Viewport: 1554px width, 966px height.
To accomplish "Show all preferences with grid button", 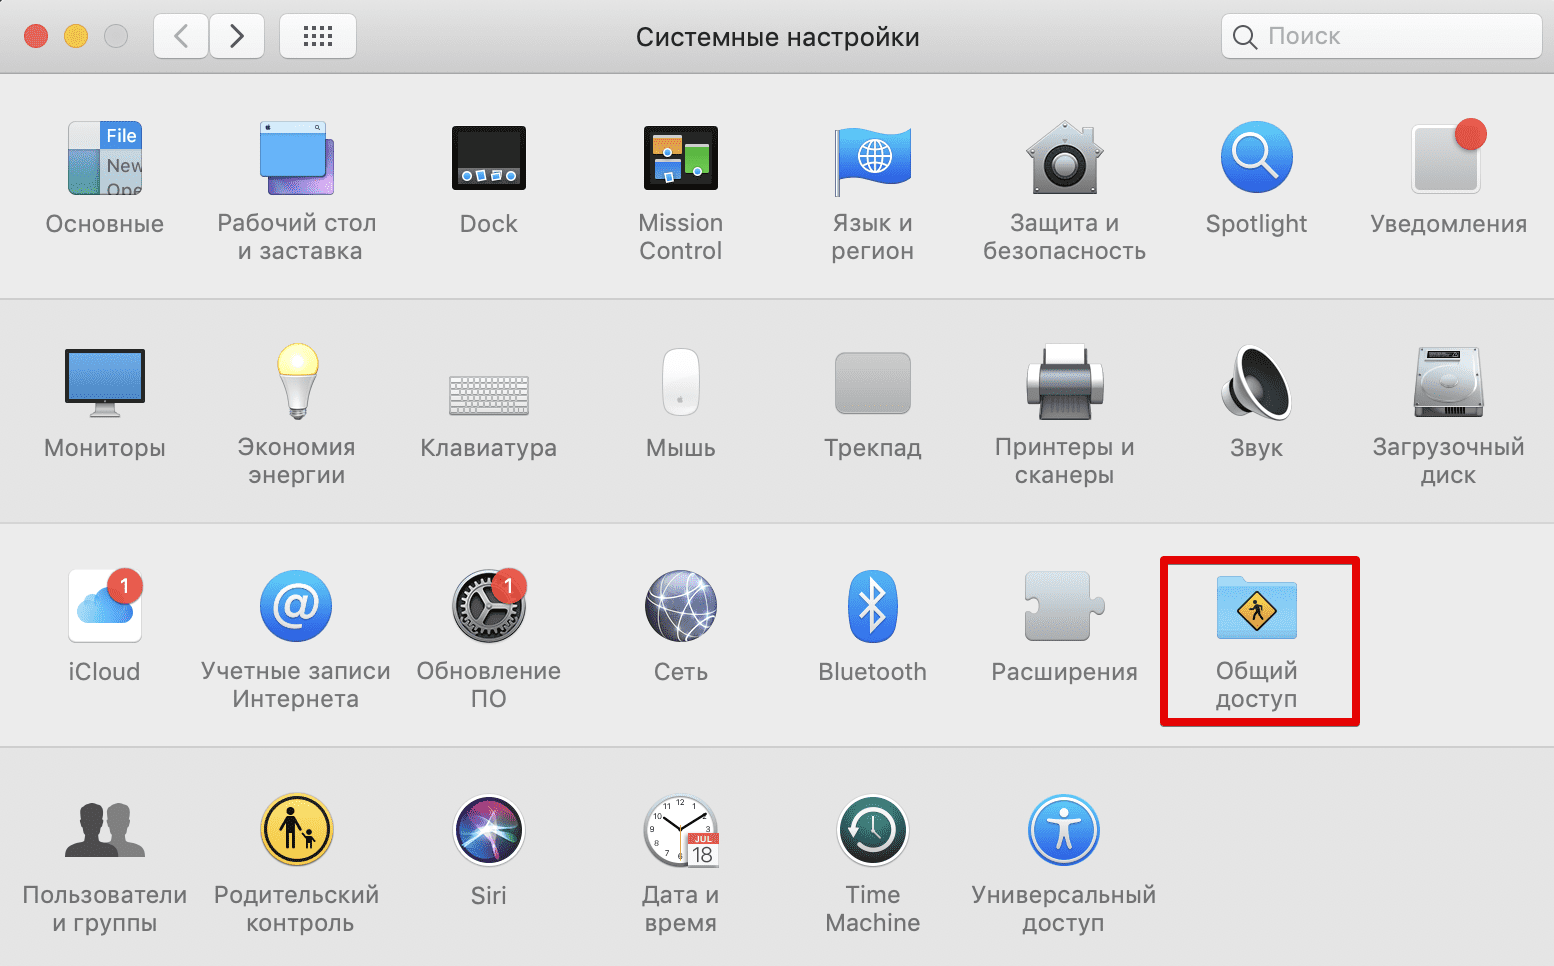I will tap(318, 37).
